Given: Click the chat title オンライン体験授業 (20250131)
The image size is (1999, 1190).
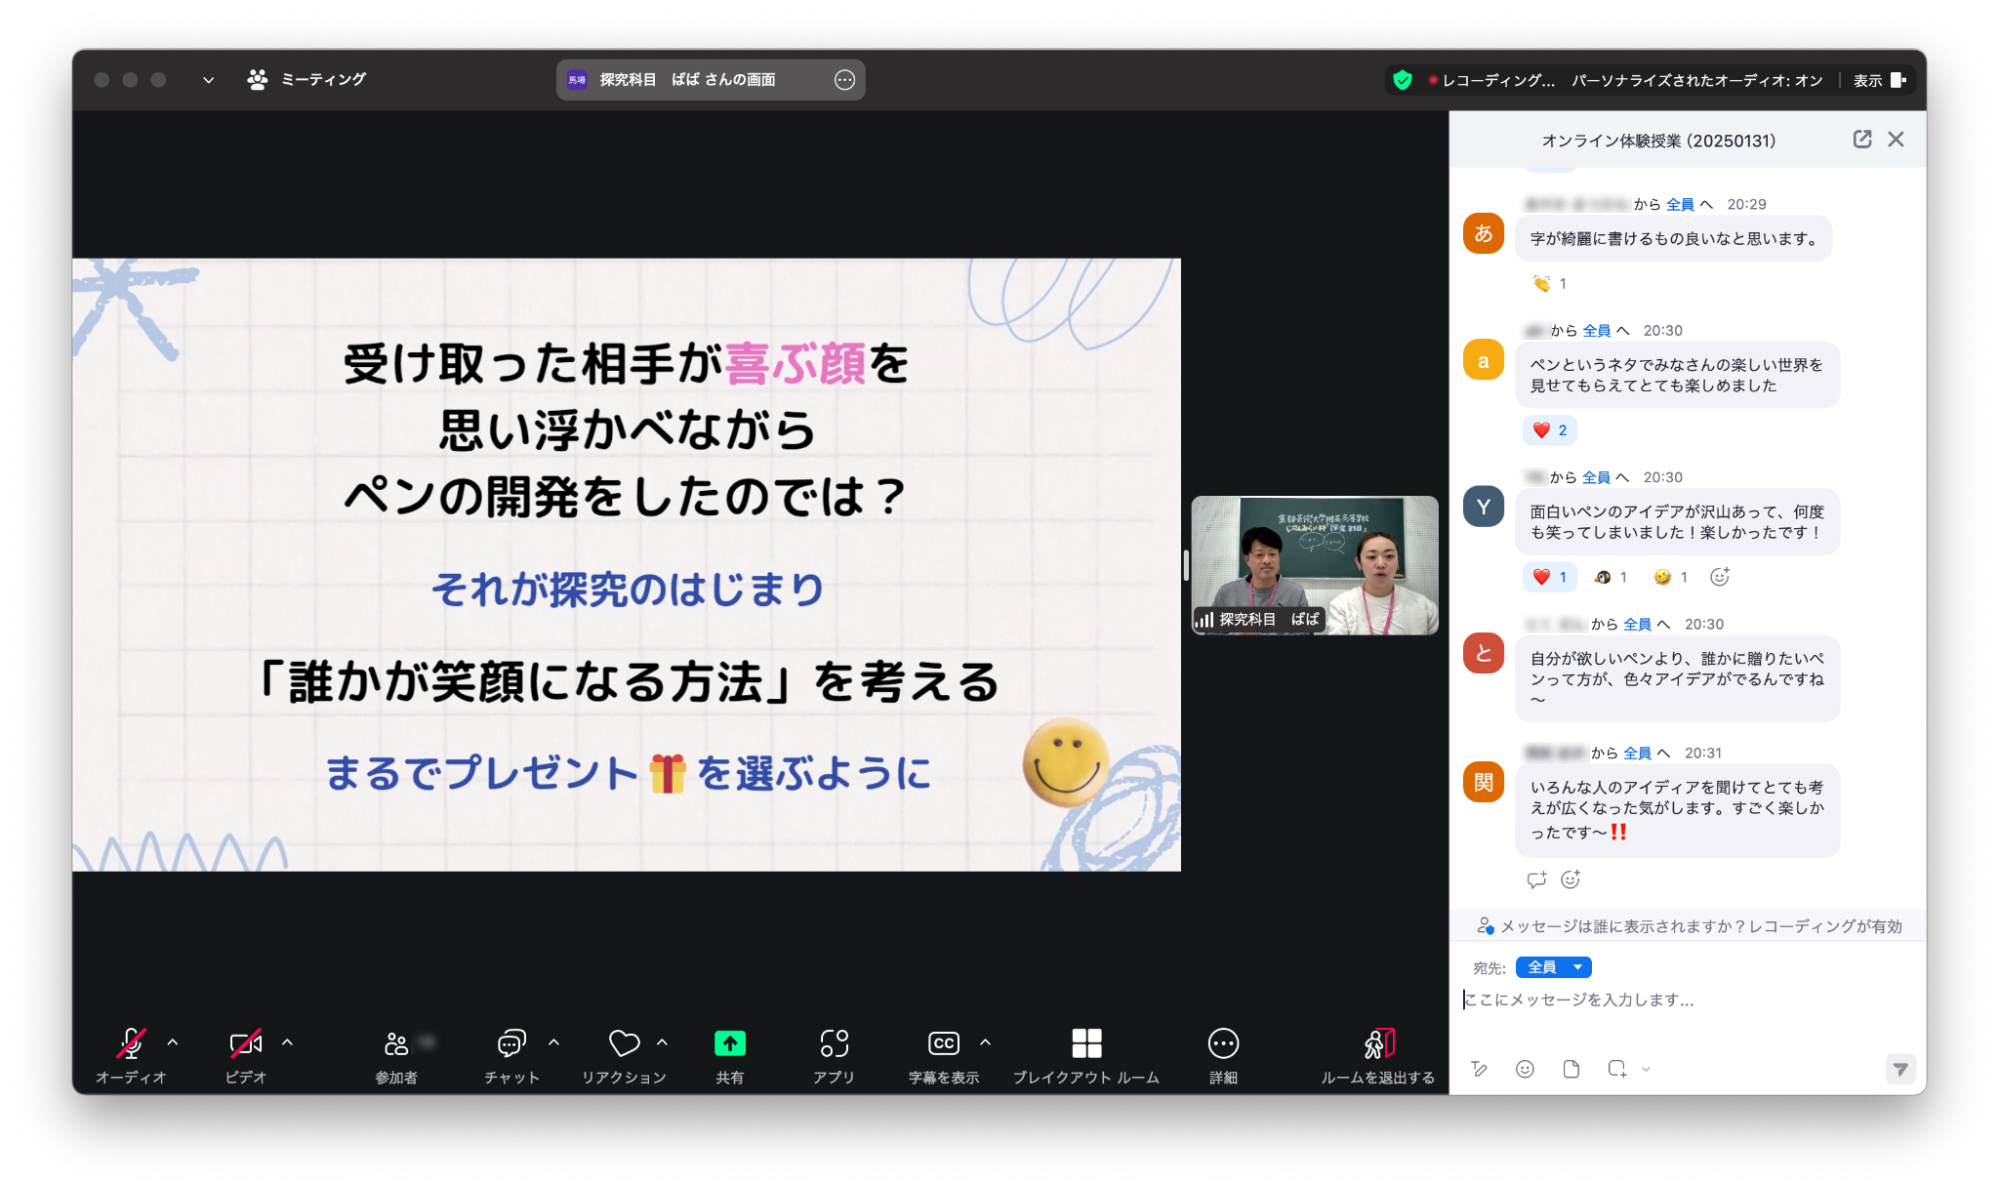Looking at the screenshot, I should [1659, 141].
